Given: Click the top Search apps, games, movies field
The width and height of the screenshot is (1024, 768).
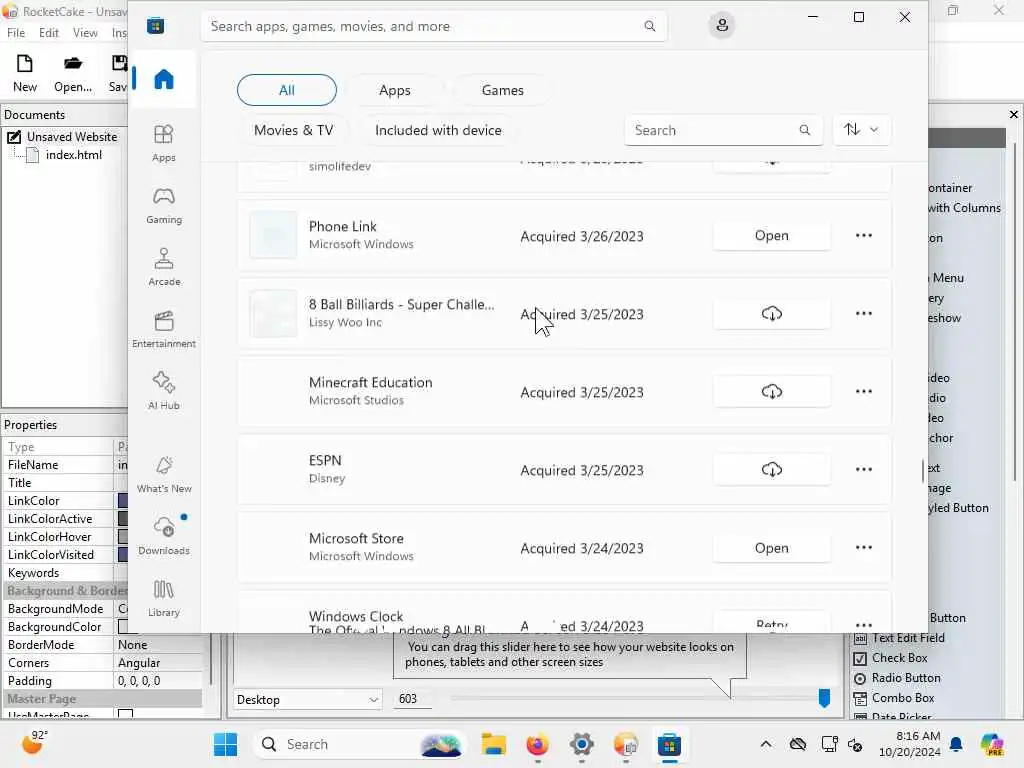Looking at the screenshot, I should [434, 26].
